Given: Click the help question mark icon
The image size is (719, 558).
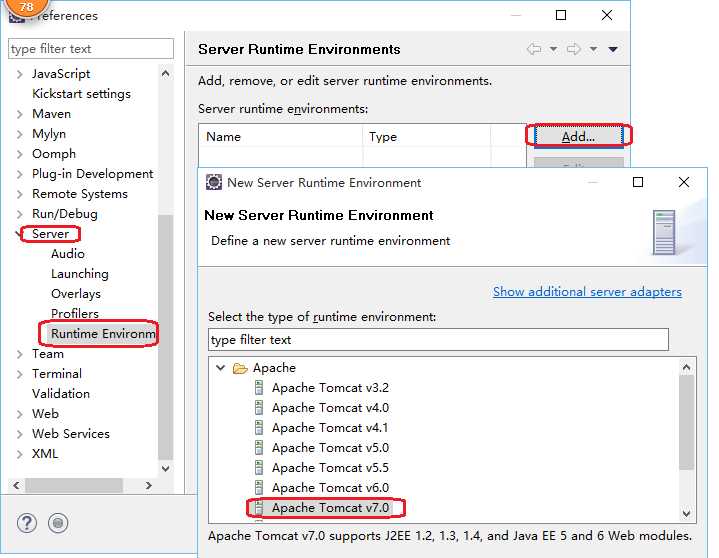Looking at the screenshot, I should point(27,523).
